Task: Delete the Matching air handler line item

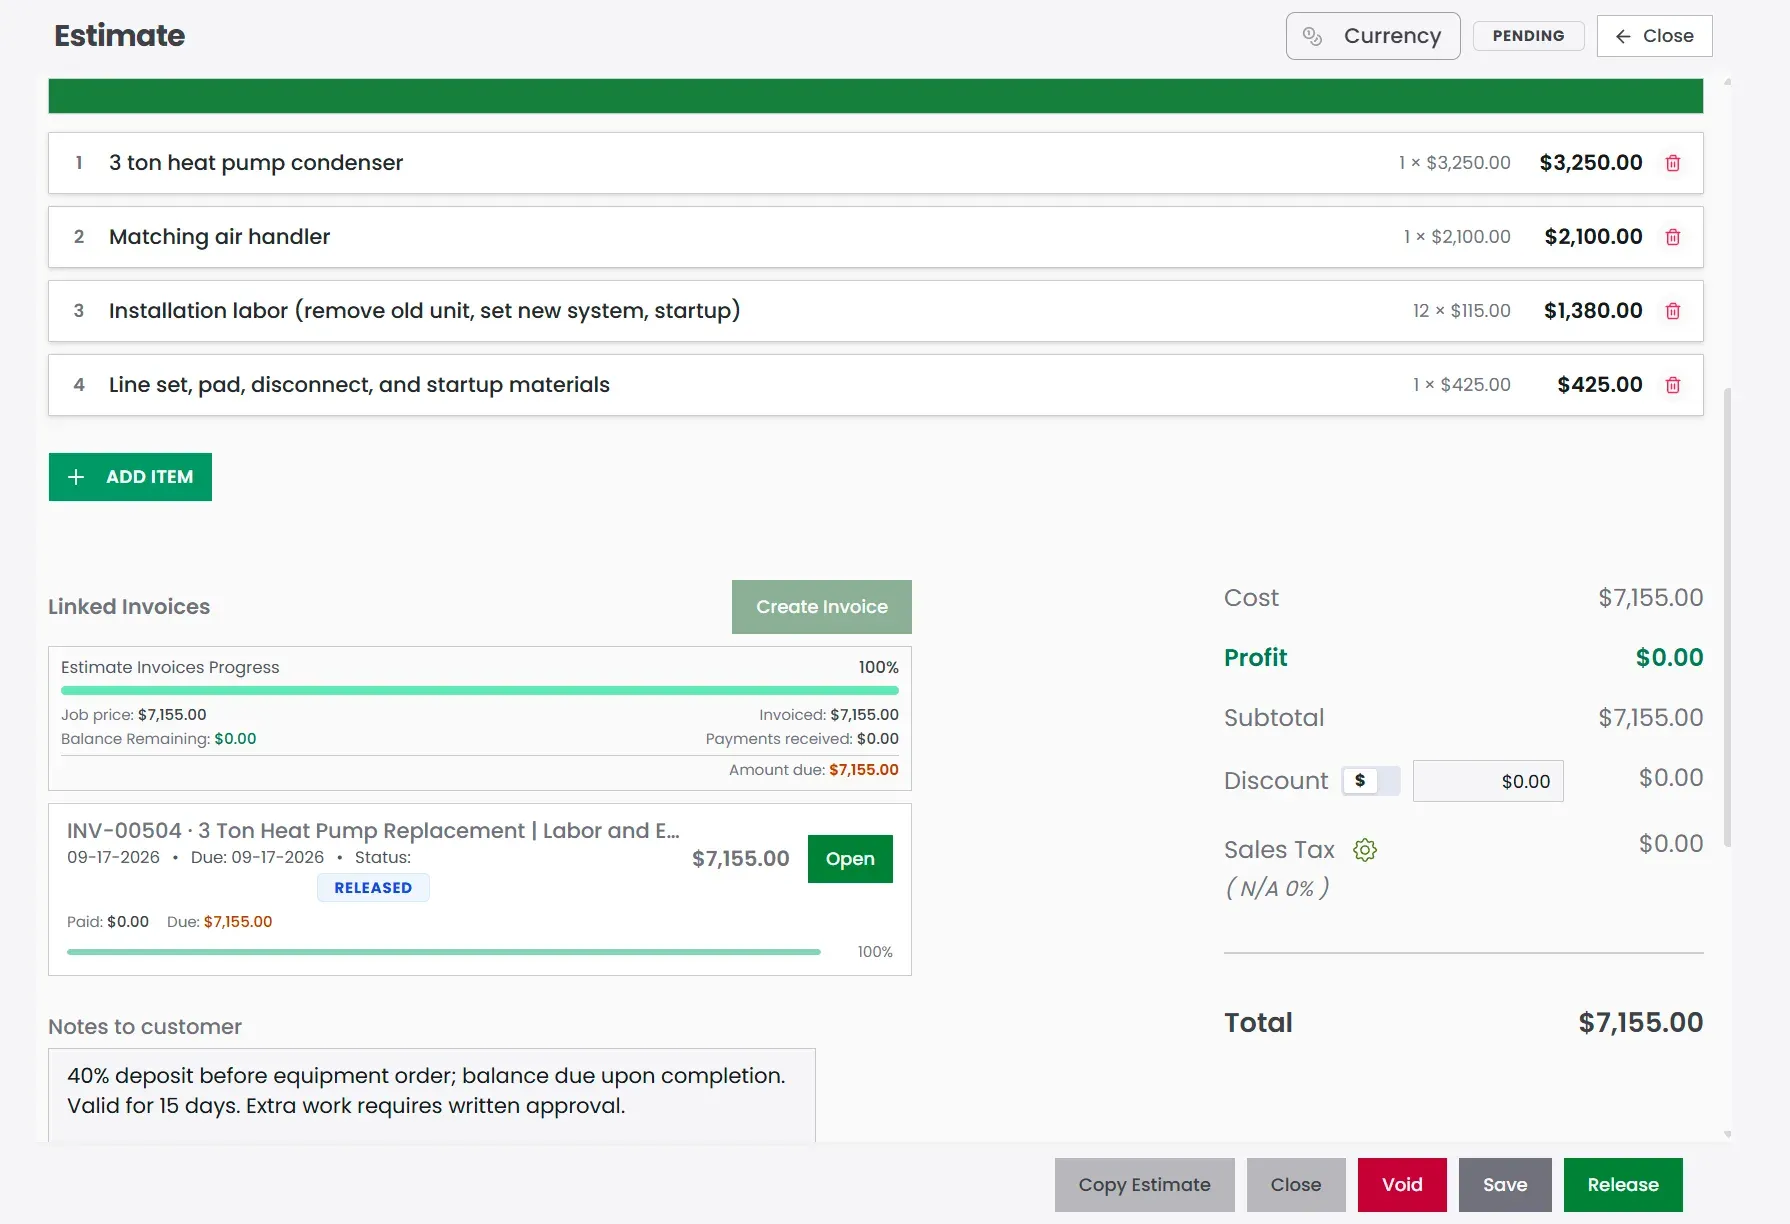Action: point(1673,237)
